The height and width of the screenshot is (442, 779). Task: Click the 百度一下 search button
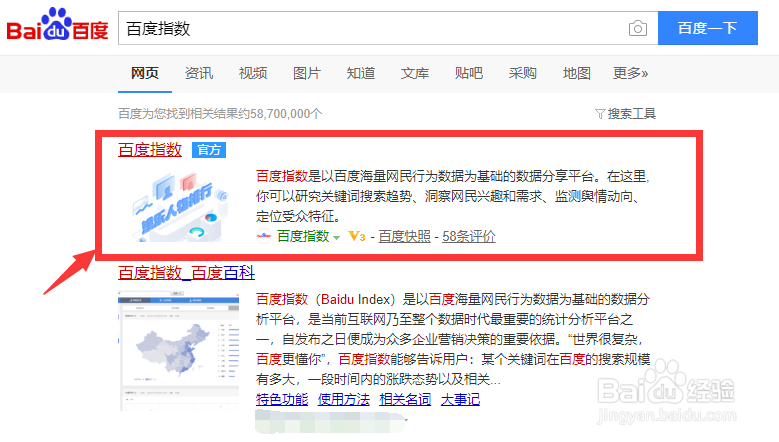point(707,28)
